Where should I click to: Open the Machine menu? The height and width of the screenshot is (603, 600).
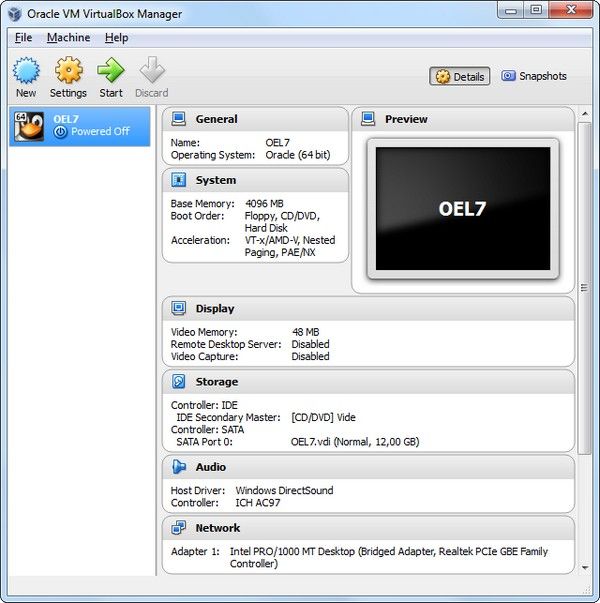(x=68, y=38)
